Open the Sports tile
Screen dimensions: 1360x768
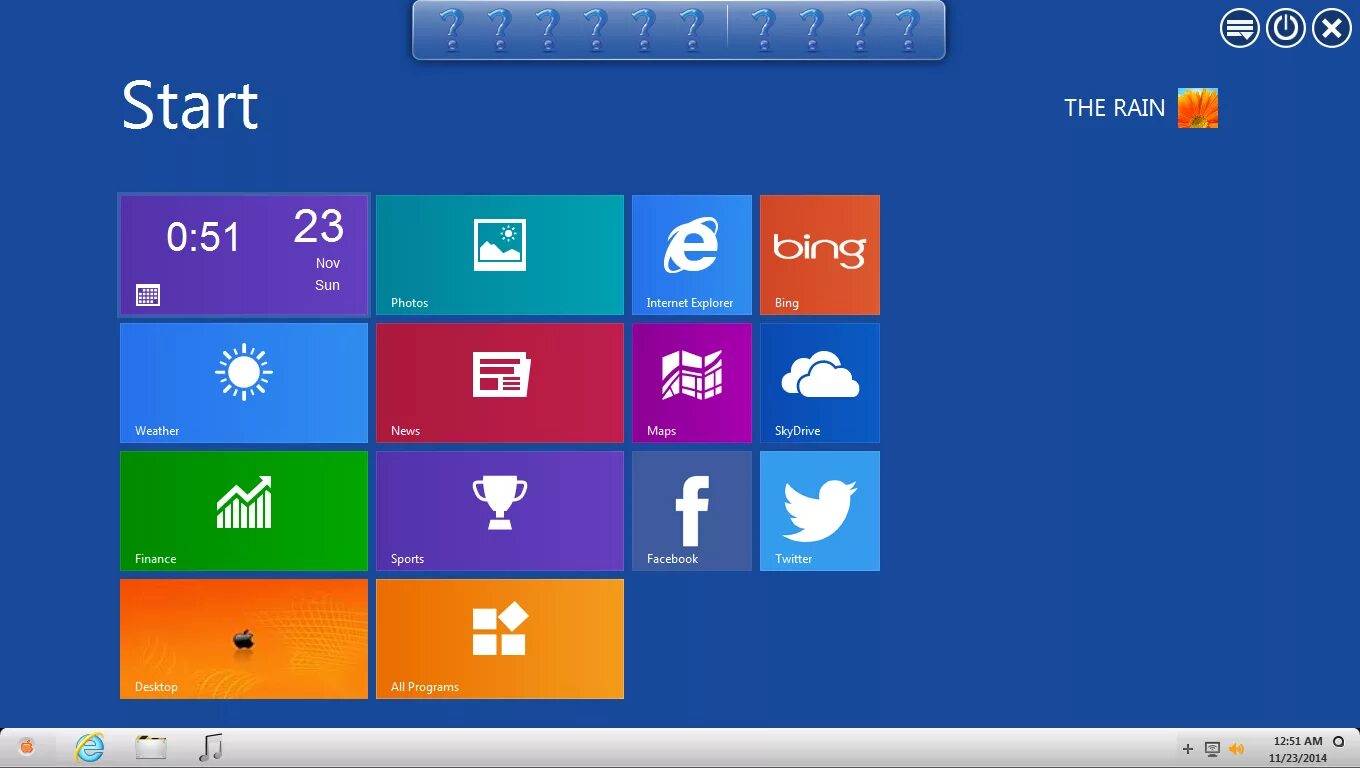point(500,511)
